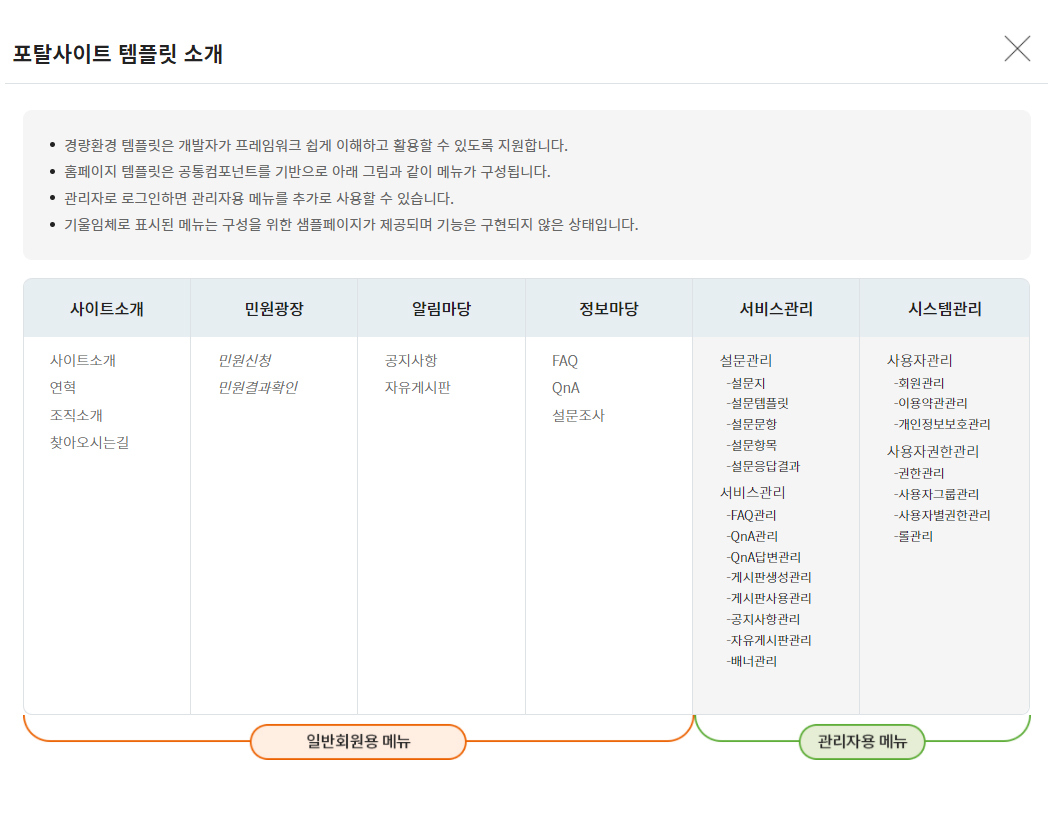The width and height of the screenshot is (1055, 825).
Task: Go to 자유게시판 under 알림마당
Action: click(x=417, y=387)
